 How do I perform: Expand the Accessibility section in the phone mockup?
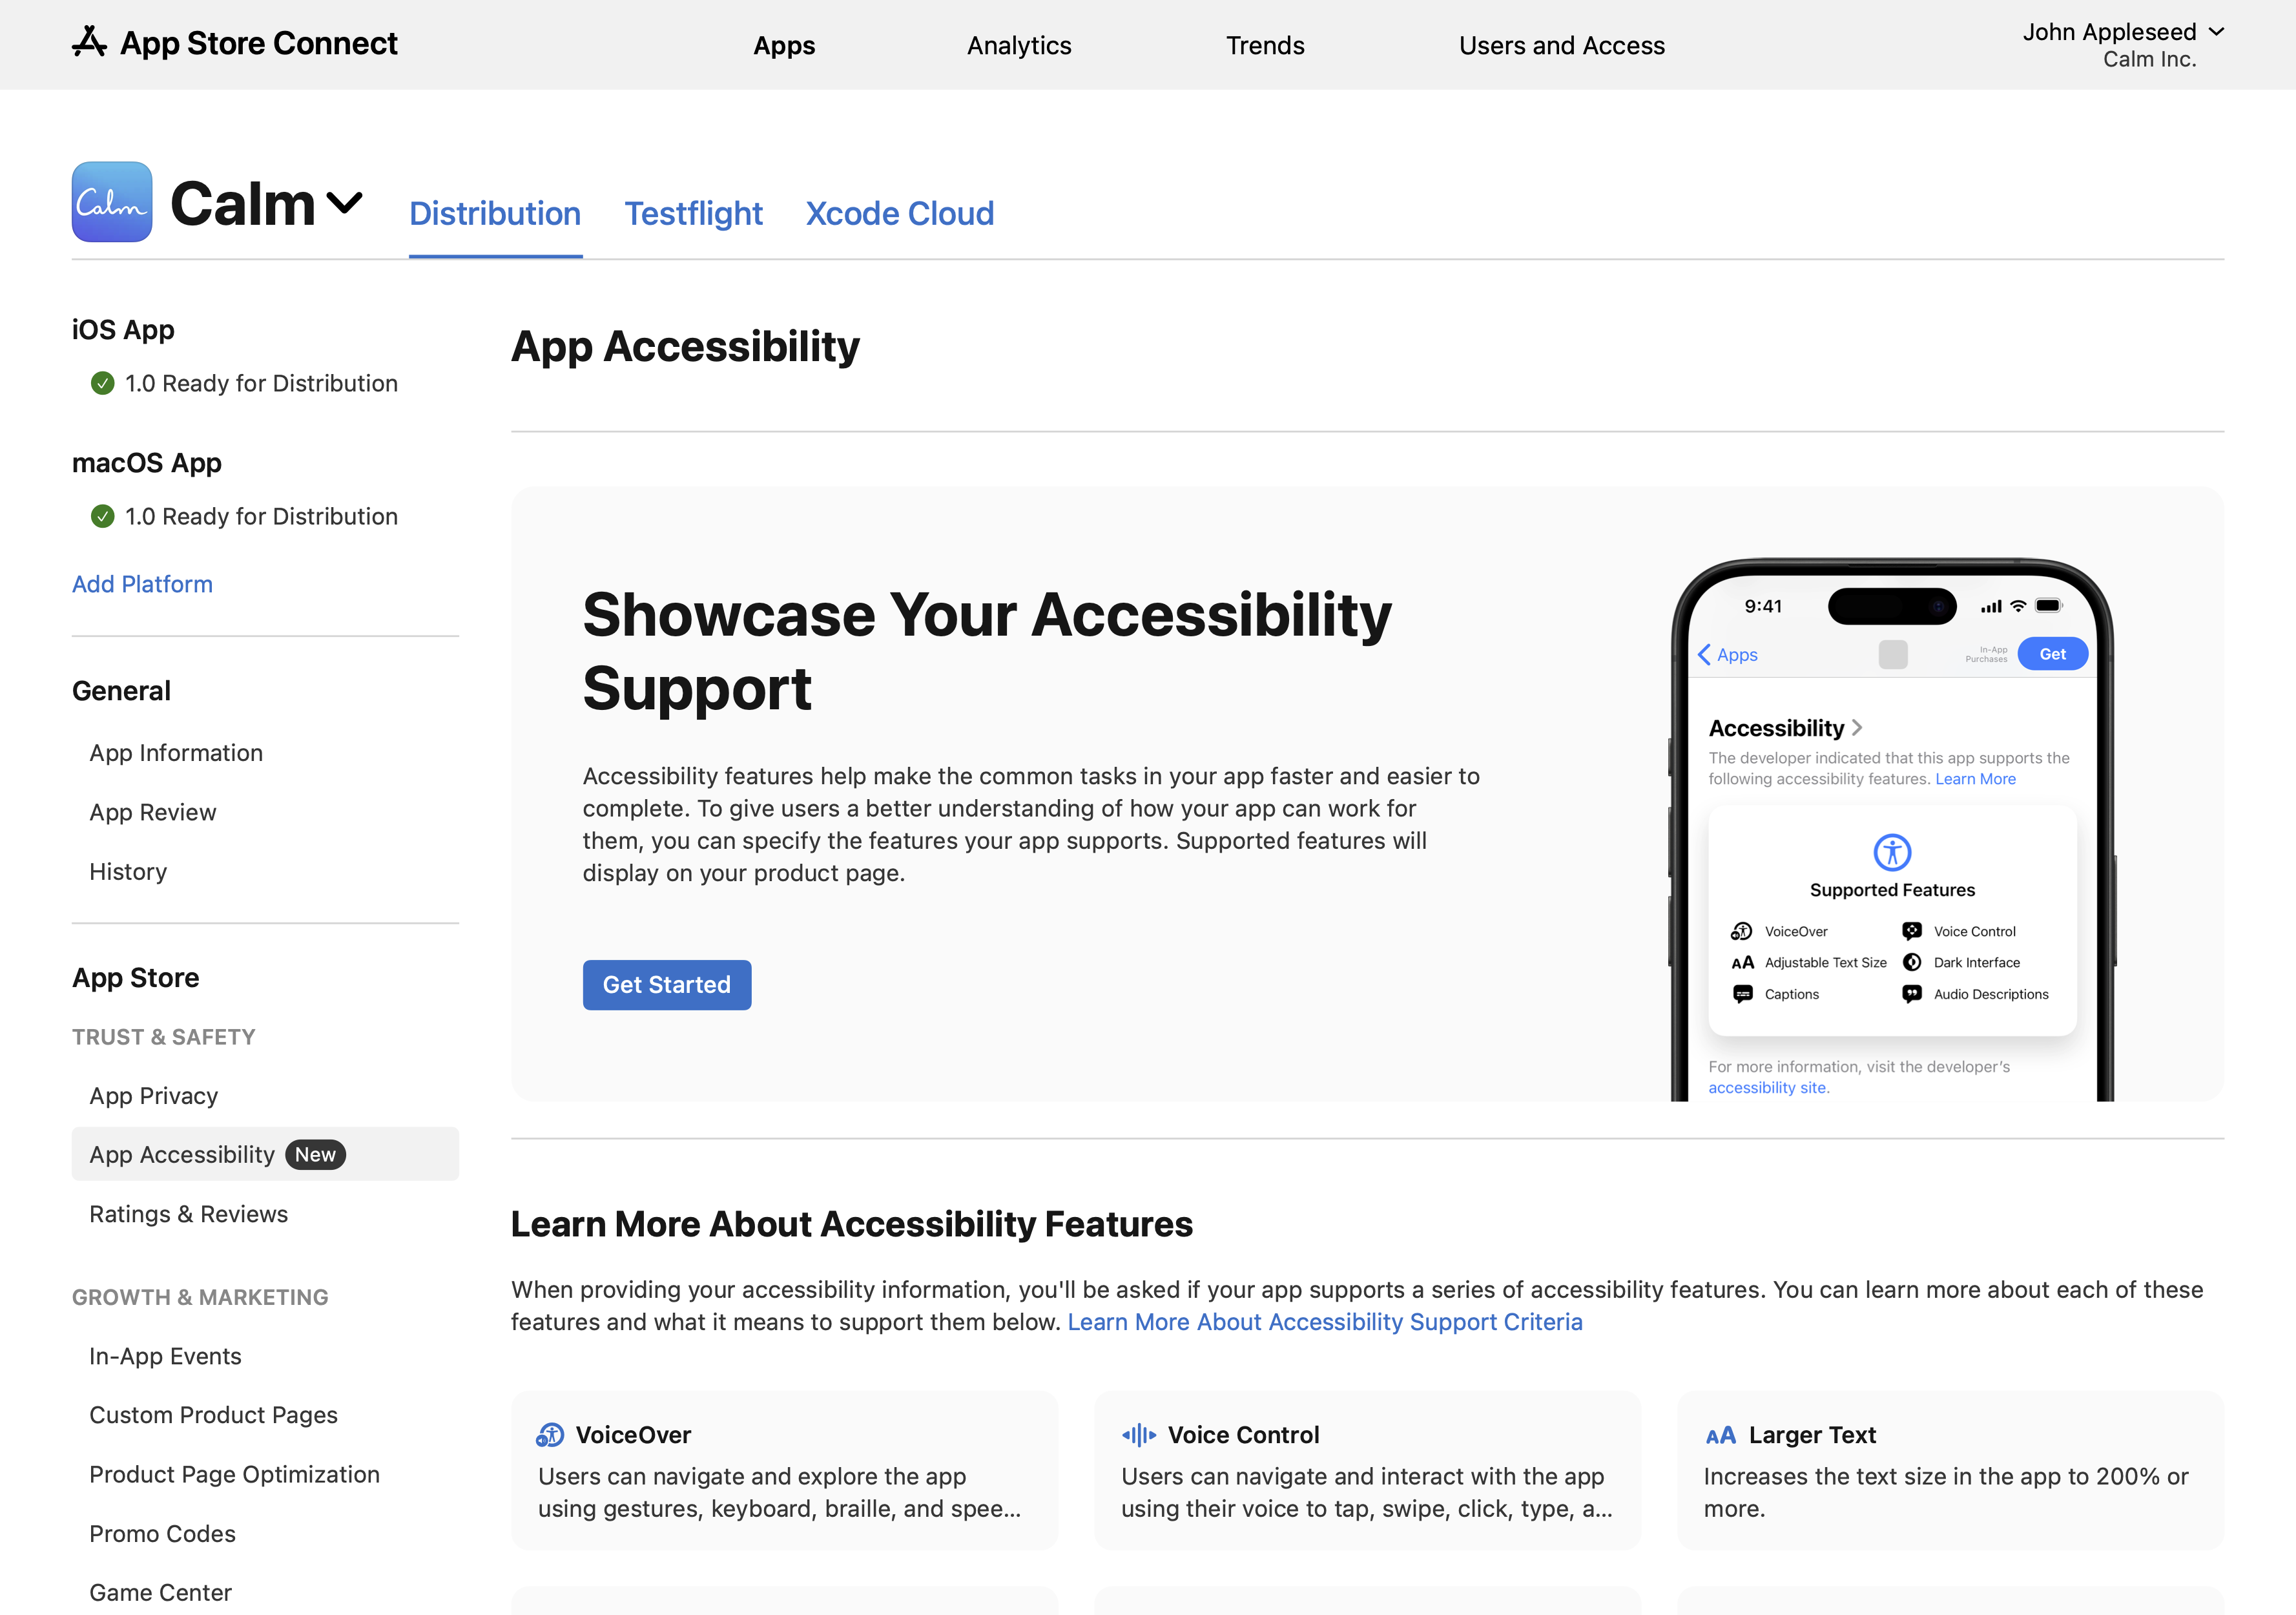click(x=1857, y=728)
